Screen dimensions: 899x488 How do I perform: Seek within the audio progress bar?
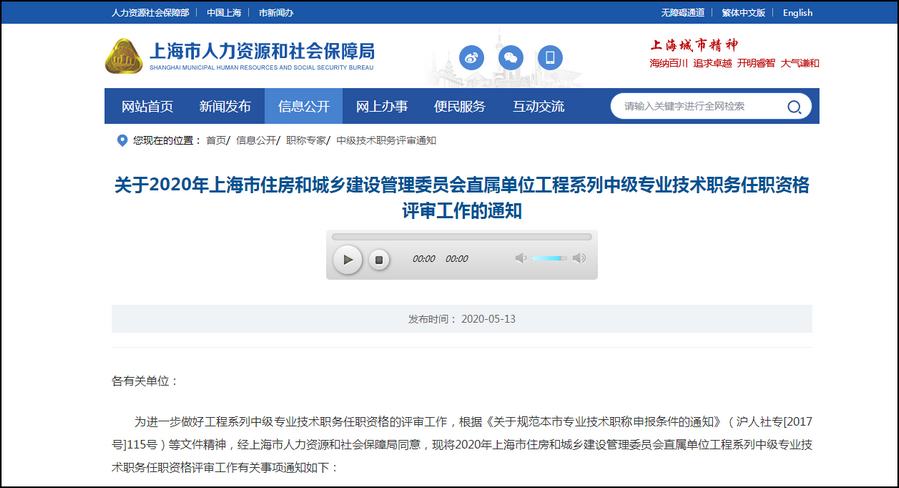click(462, 237)
